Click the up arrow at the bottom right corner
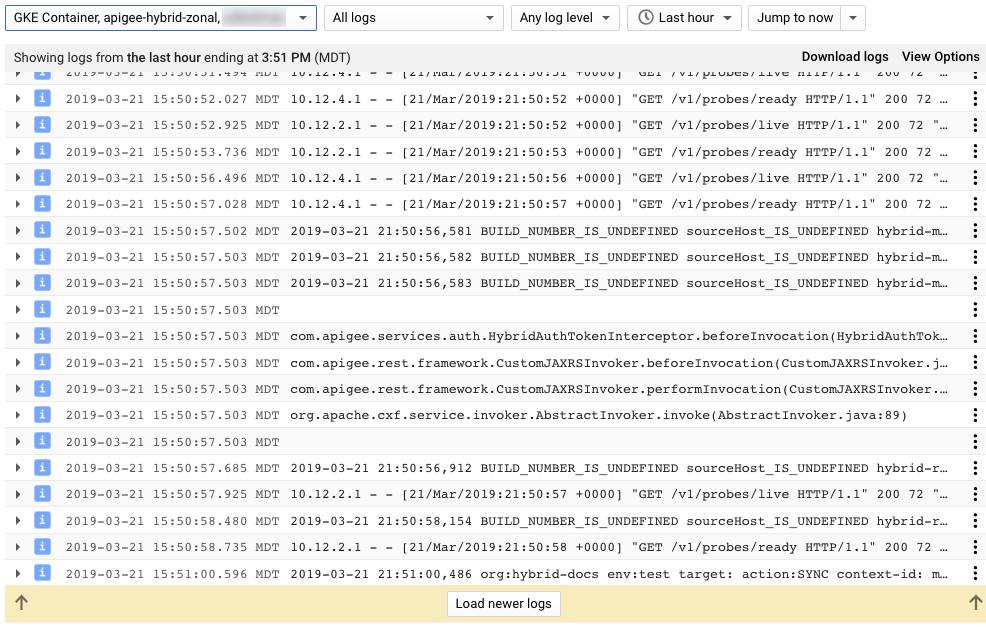 (x=973, y=603)
